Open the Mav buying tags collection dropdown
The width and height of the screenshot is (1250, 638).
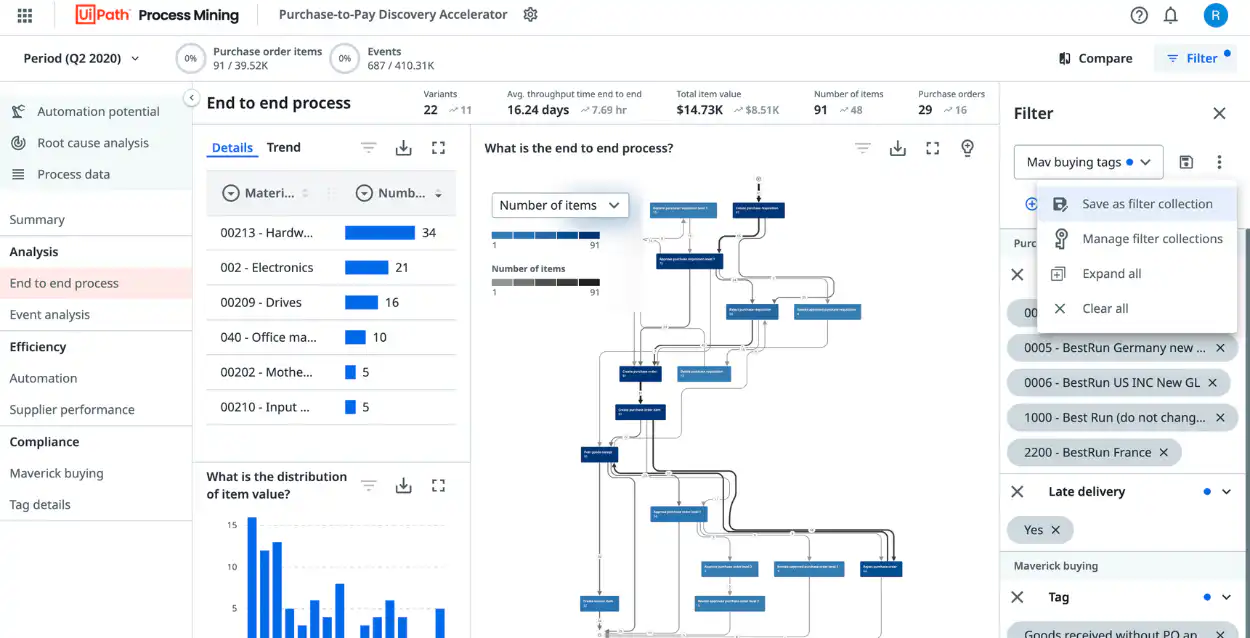pos(1088,162)
